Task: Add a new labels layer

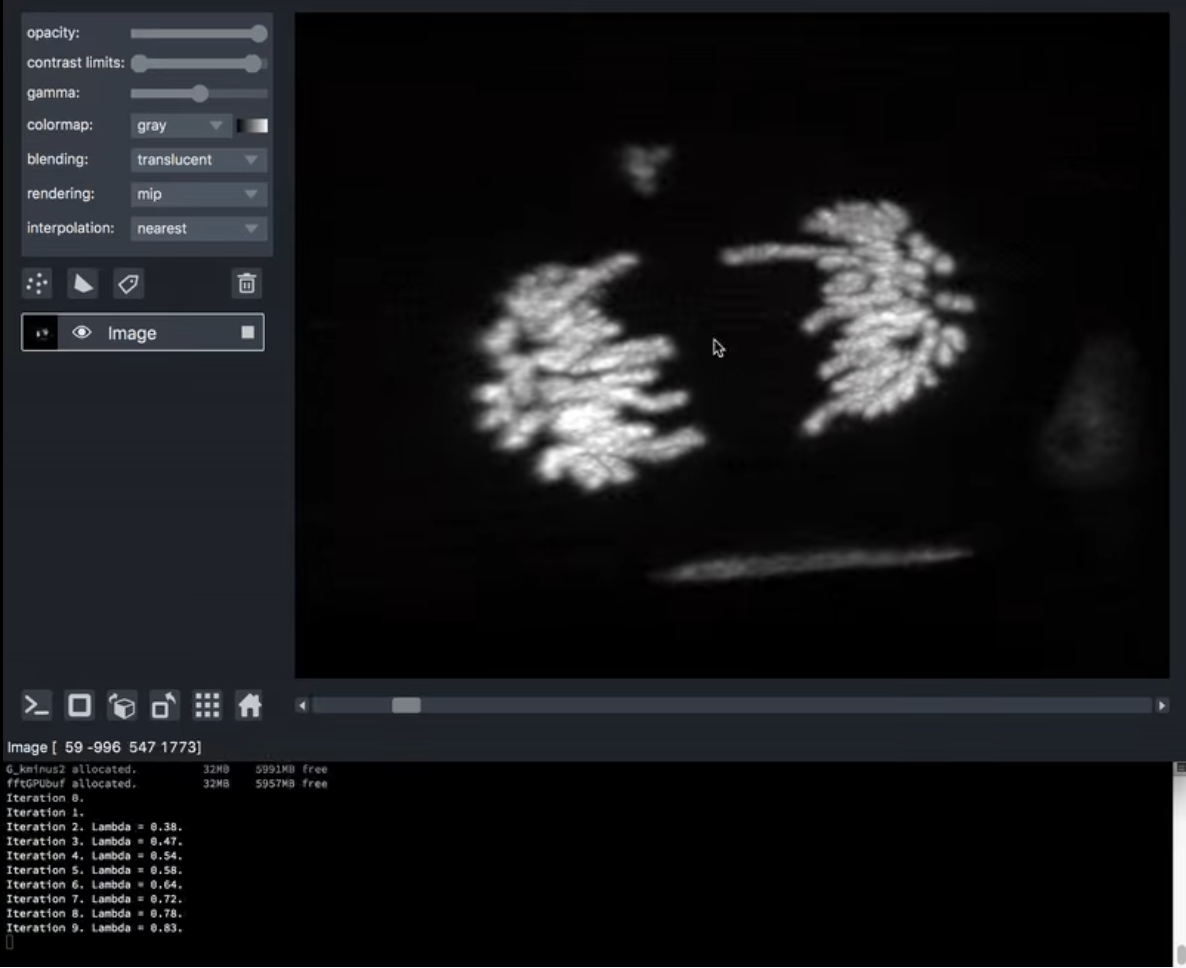Action: click(128, 285)
